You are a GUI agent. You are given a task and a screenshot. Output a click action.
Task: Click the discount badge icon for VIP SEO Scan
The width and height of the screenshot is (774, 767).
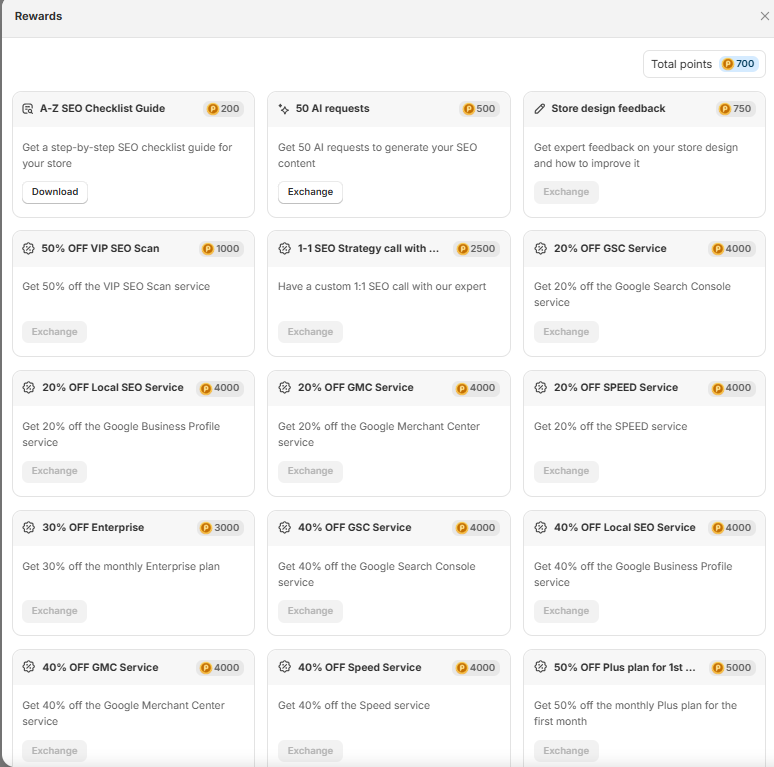[28, 248]
